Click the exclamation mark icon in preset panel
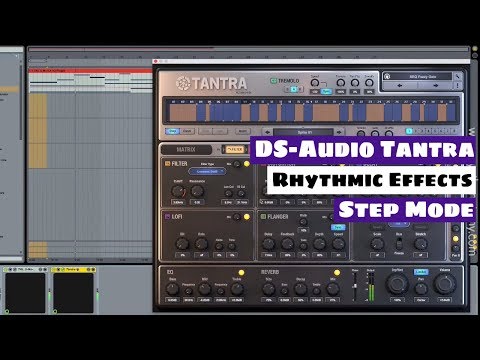 [x=458, y=86]
